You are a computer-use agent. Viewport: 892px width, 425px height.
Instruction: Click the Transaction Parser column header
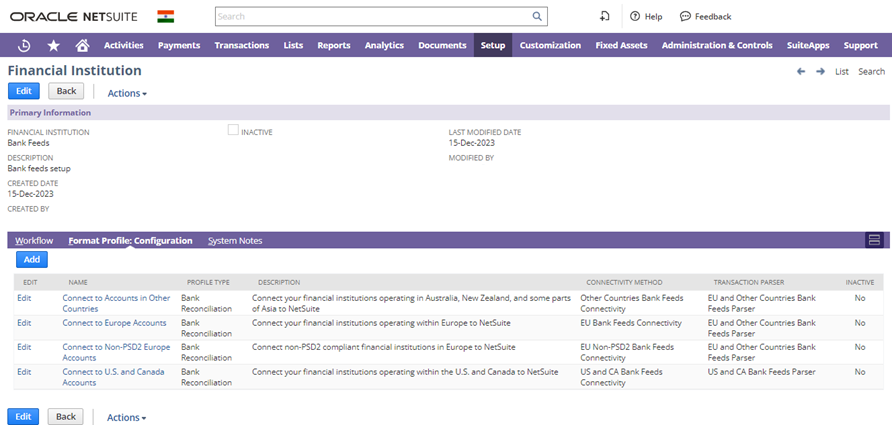(x=750, y=282)
